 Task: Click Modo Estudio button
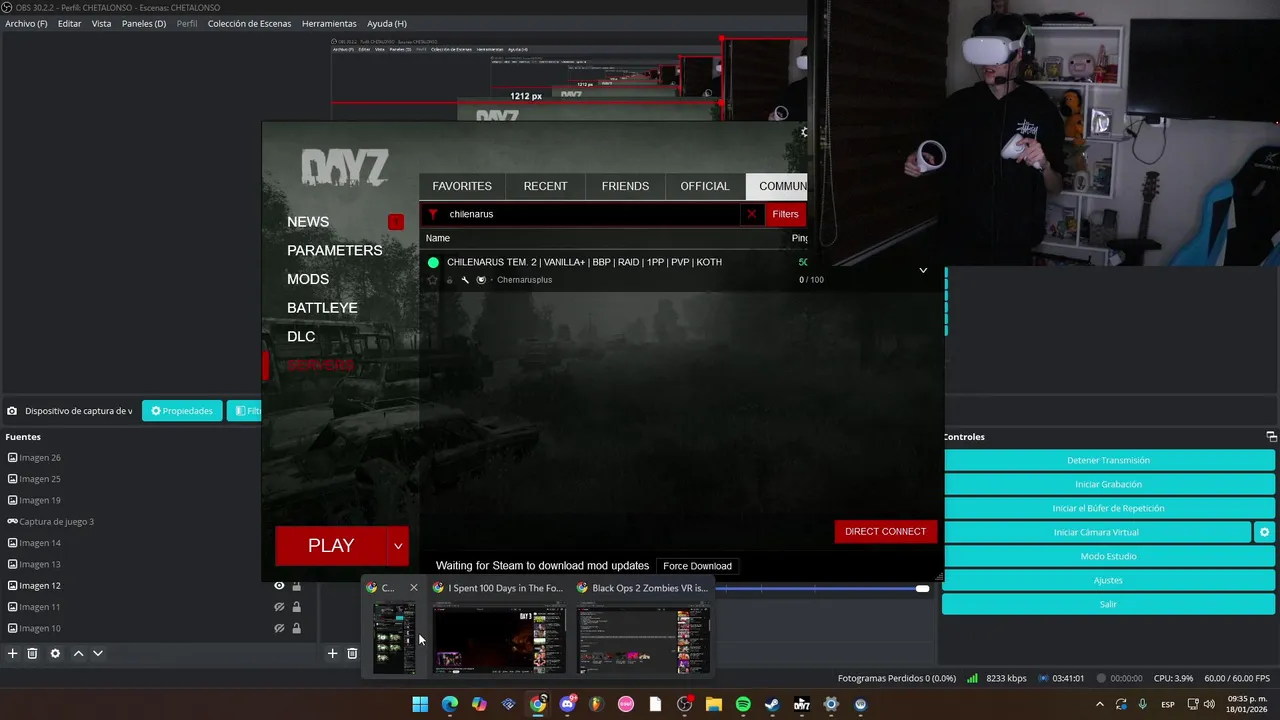pyautogui.click(x=1108, y=556)
